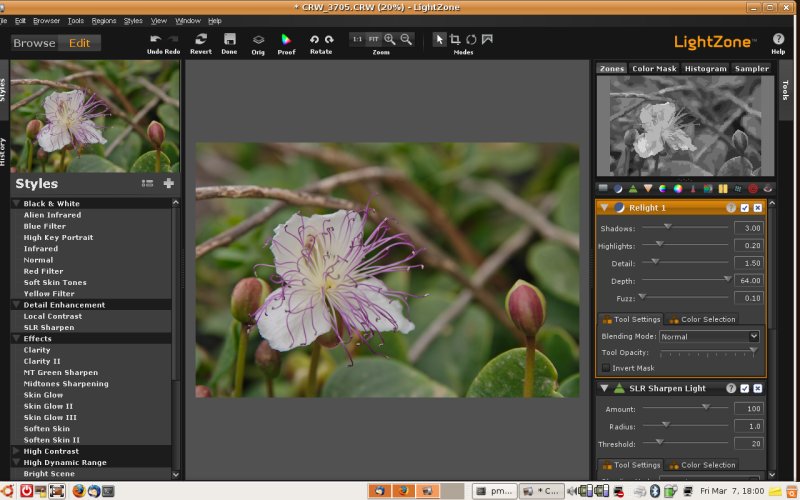Add a Red Eye tool

pos(767,188)
